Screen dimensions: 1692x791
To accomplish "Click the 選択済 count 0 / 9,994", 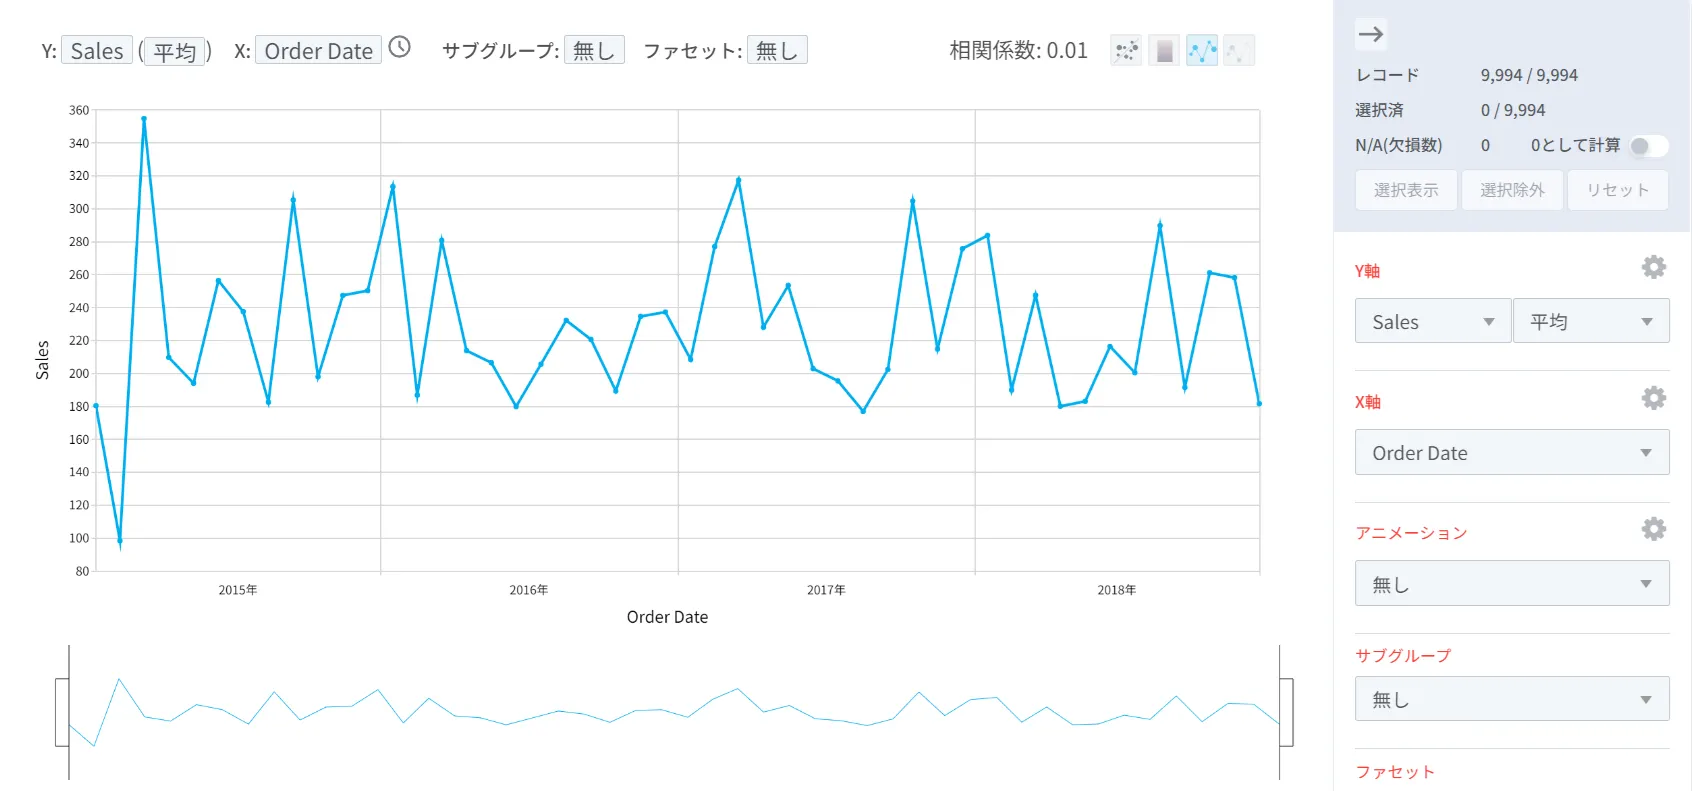I will click(1513, 110).
